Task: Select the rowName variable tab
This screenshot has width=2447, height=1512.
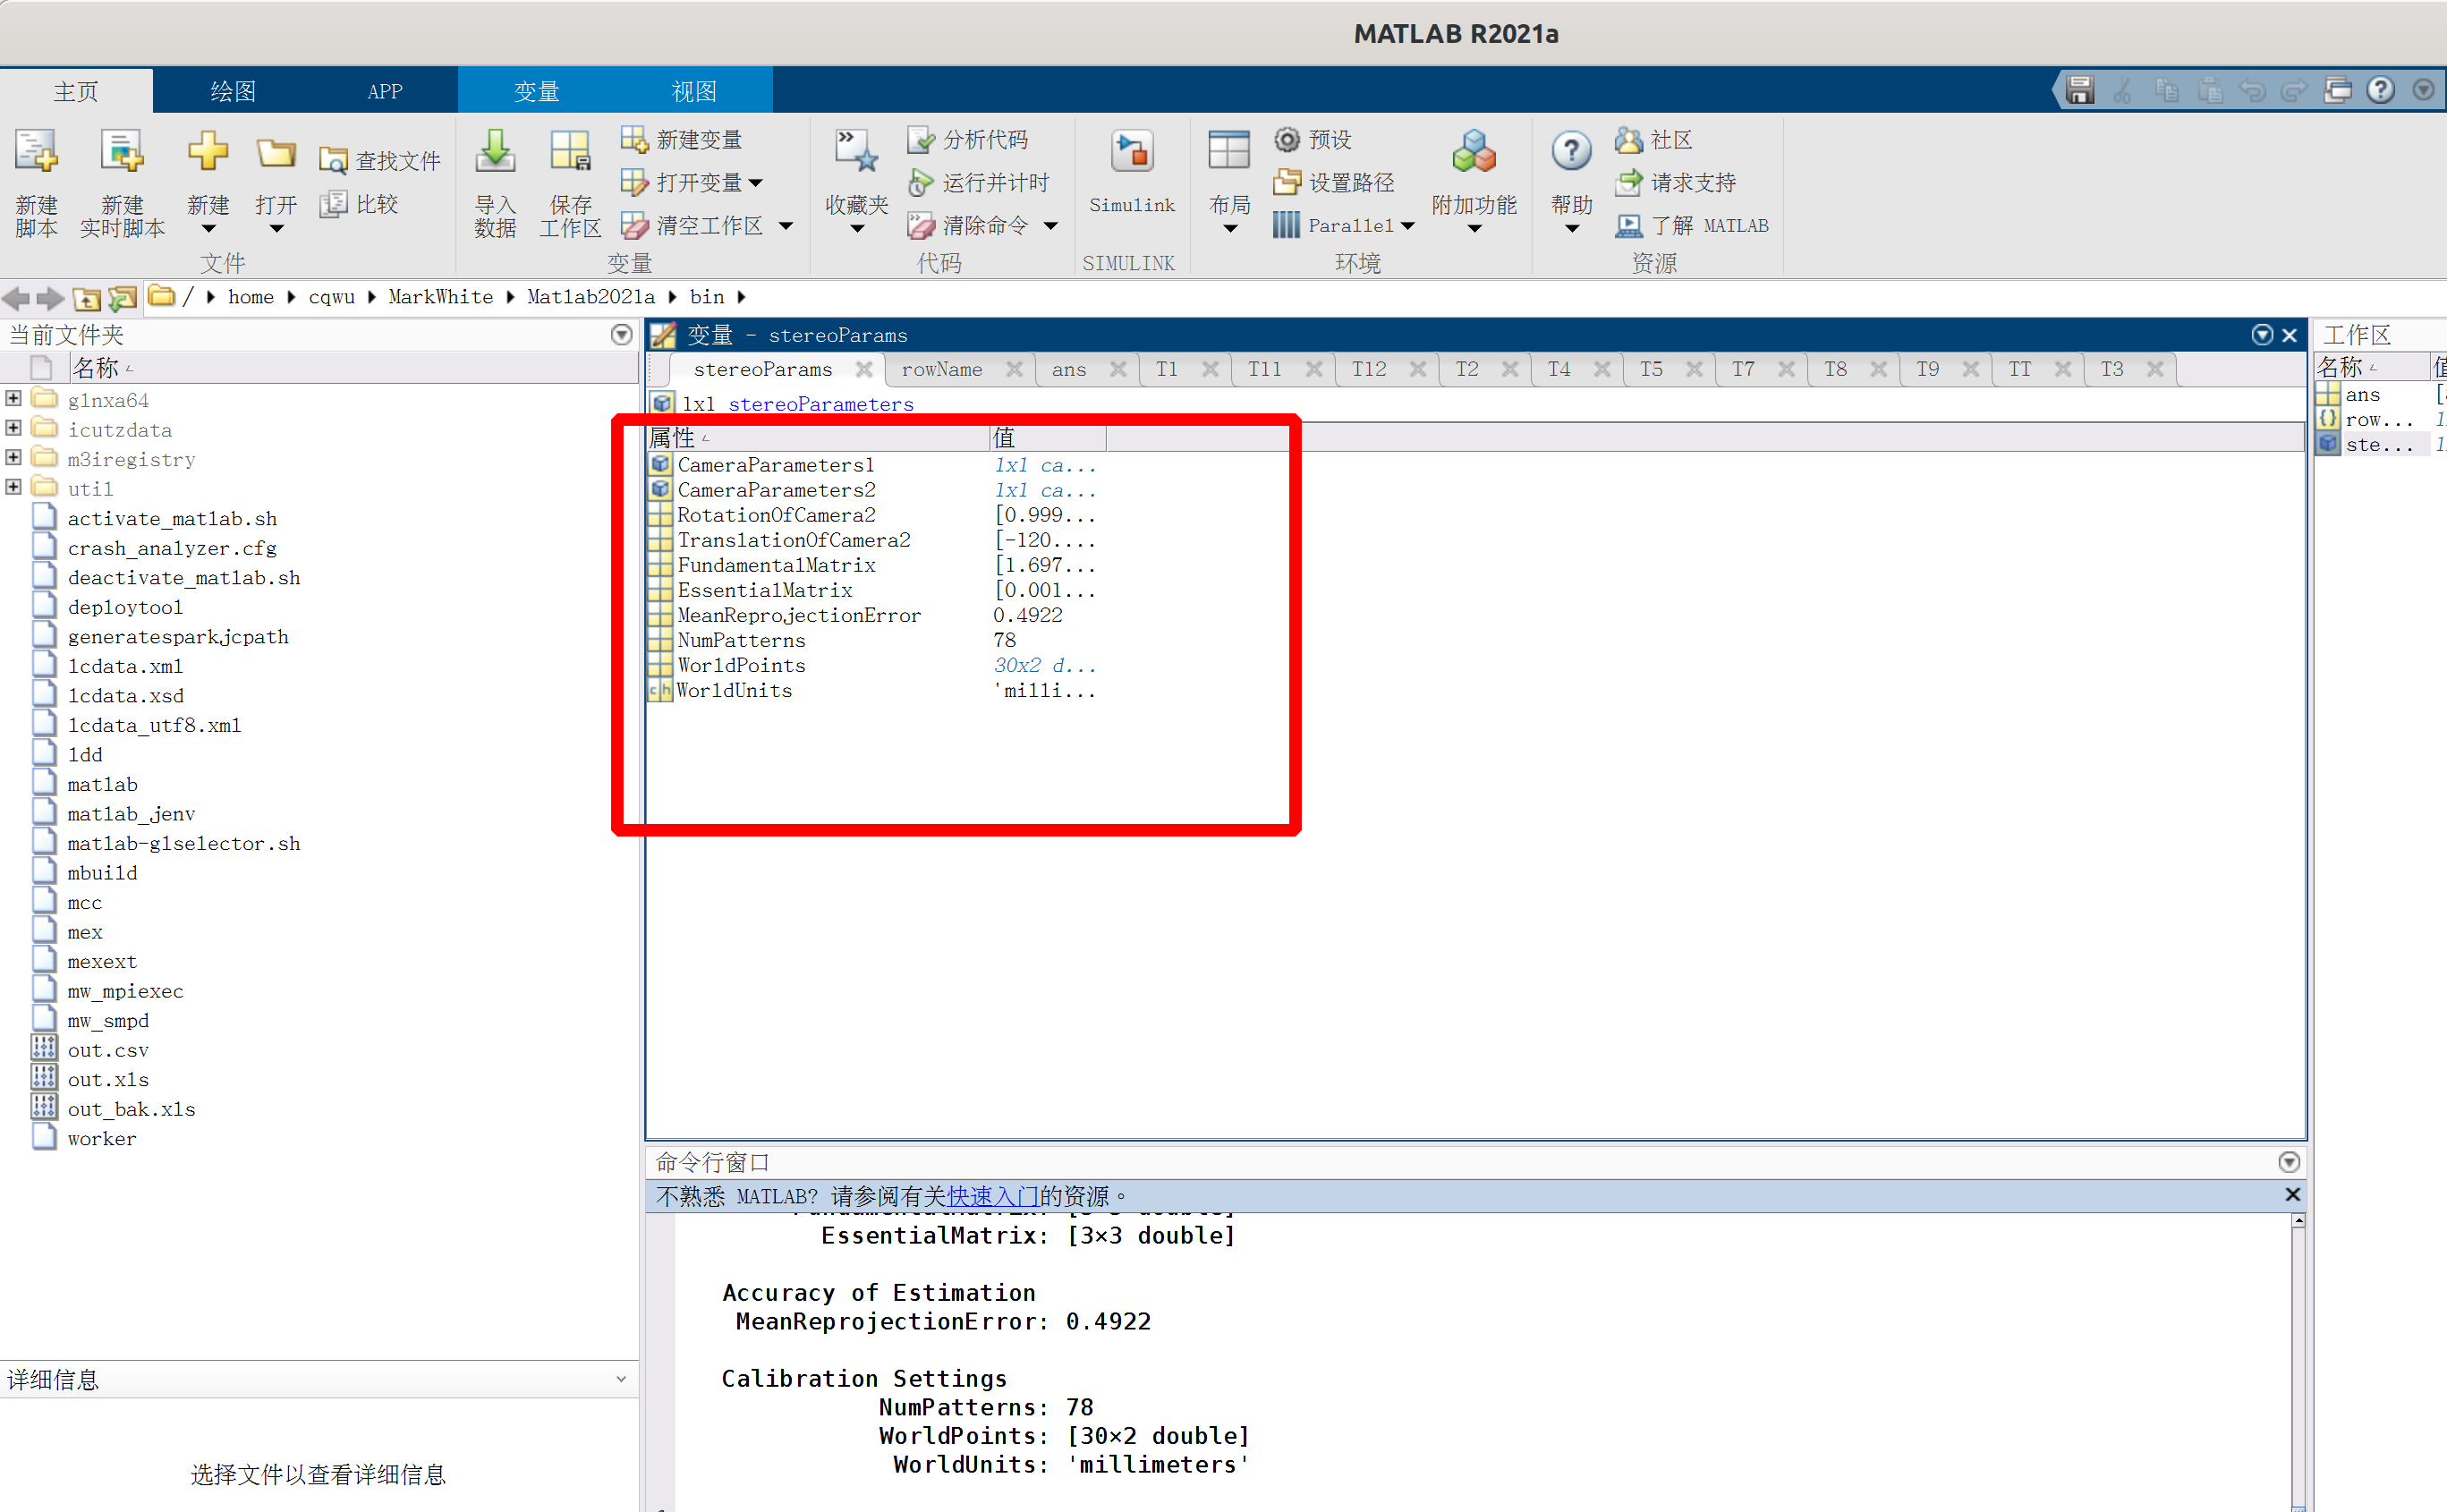Action: click(x=941, y=369)
